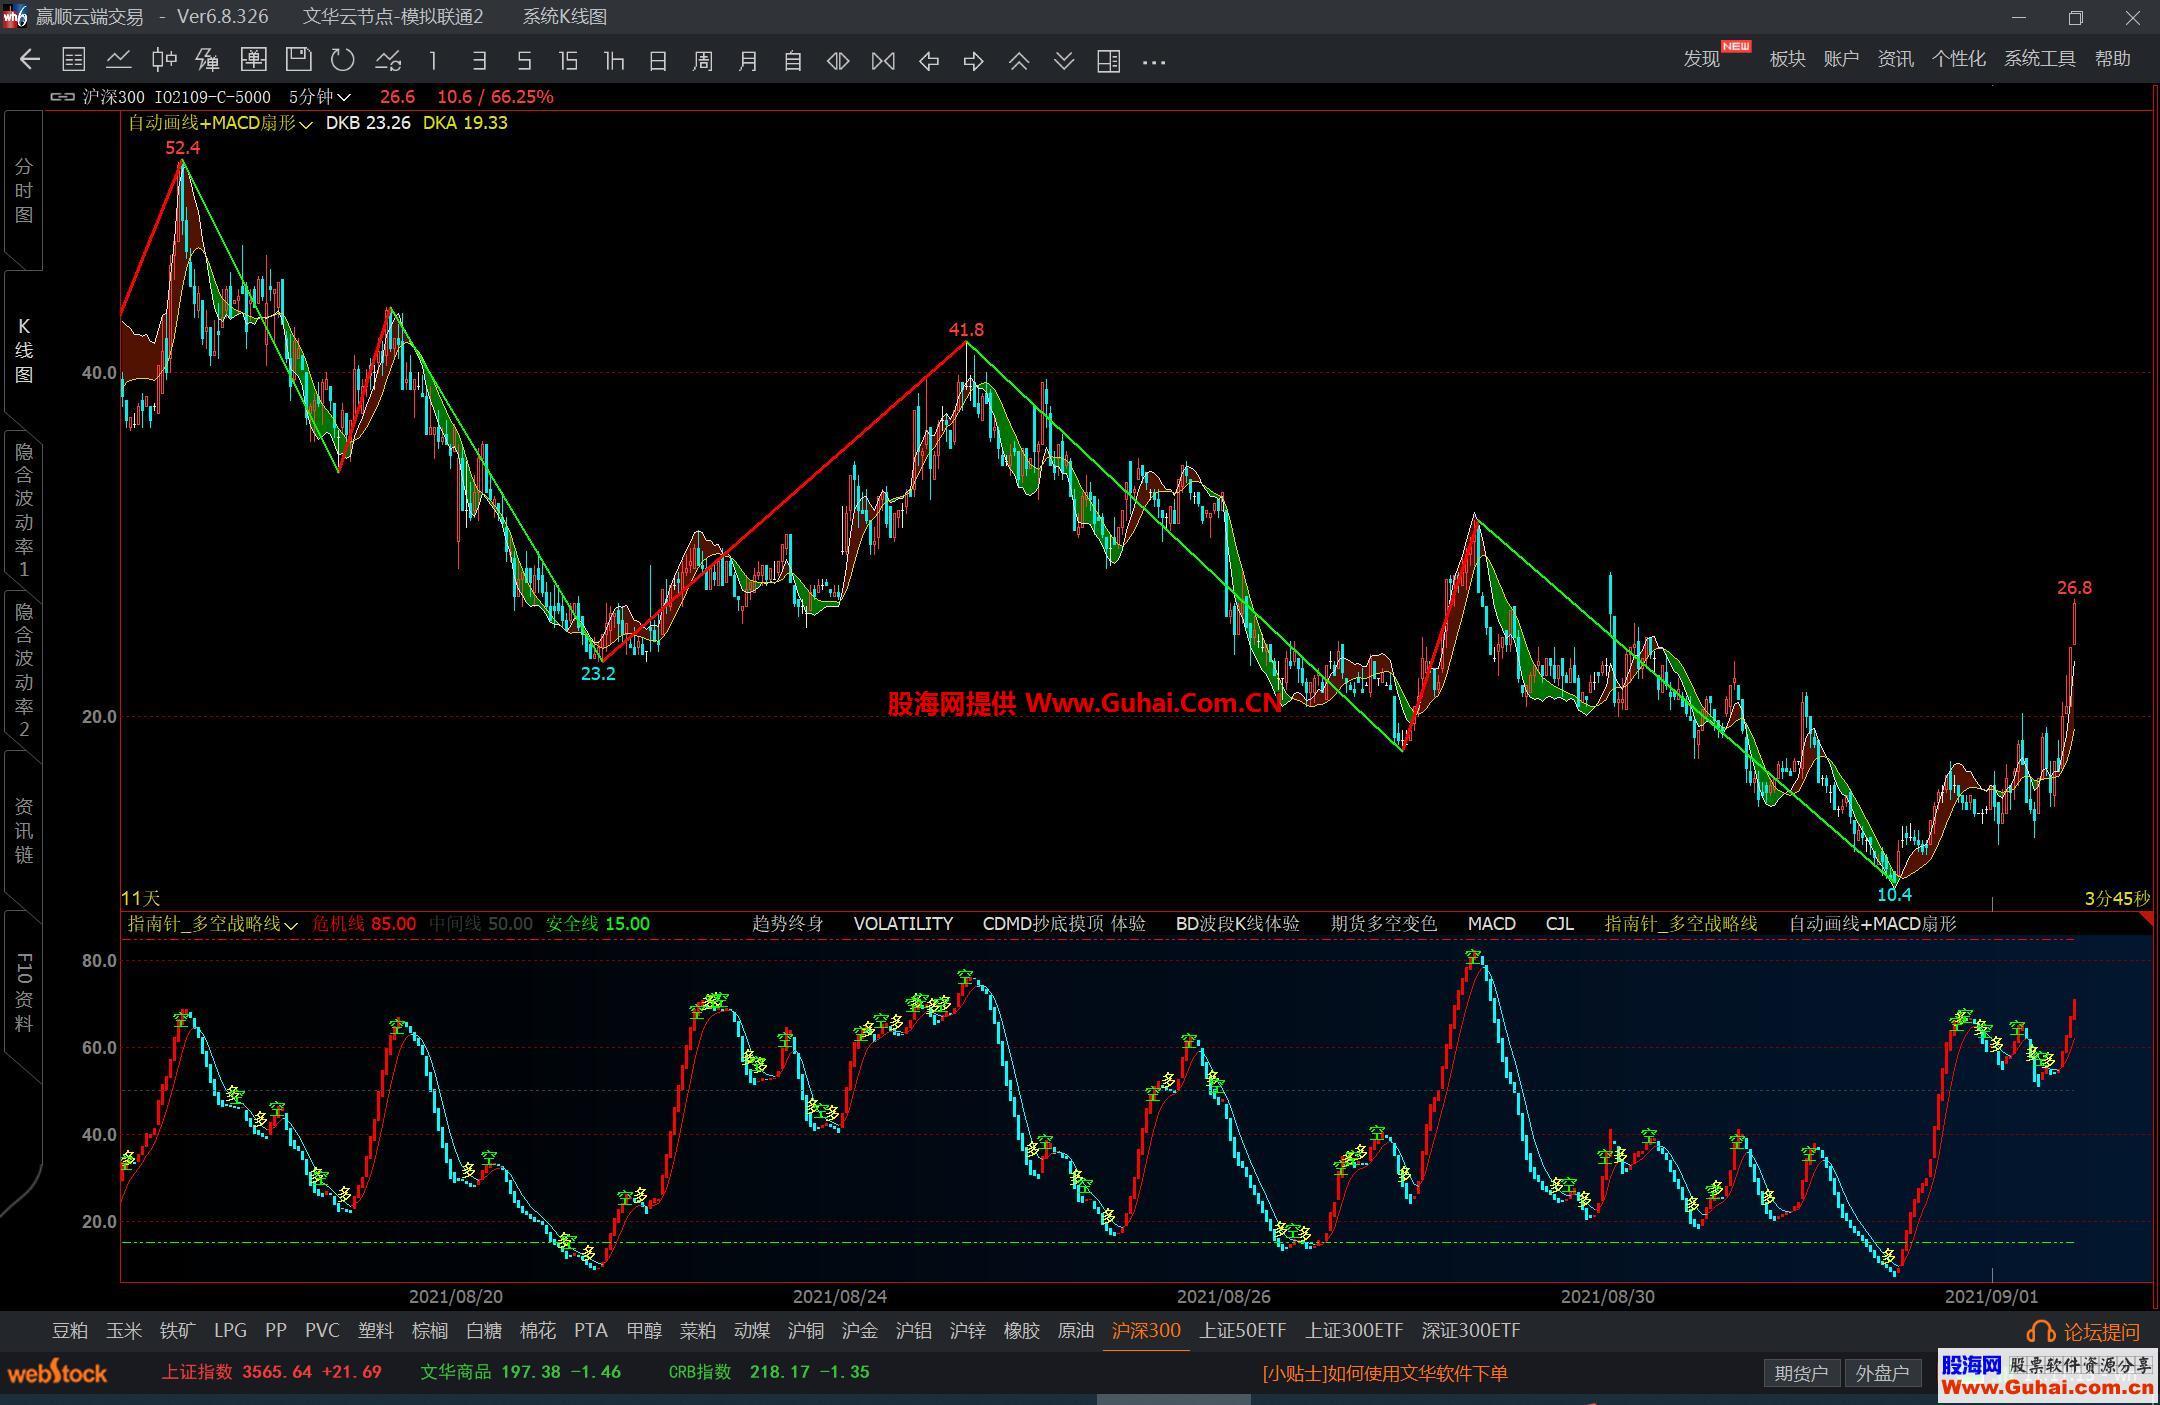The height and width of the screenshot is (1405, 2160).
Task: Switch to weekly (周) period
Action: click(x=702, y=61)
